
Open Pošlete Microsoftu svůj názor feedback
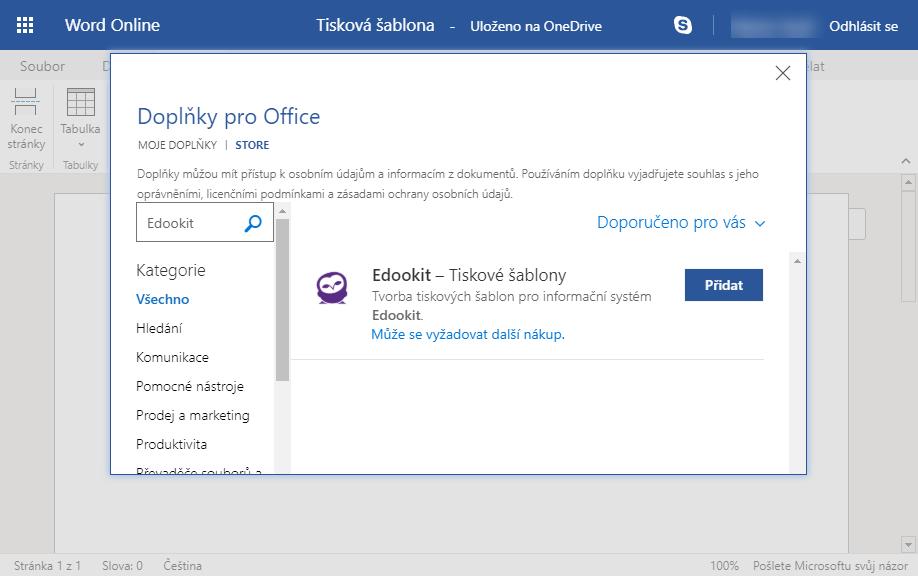[x=830, y=566]
